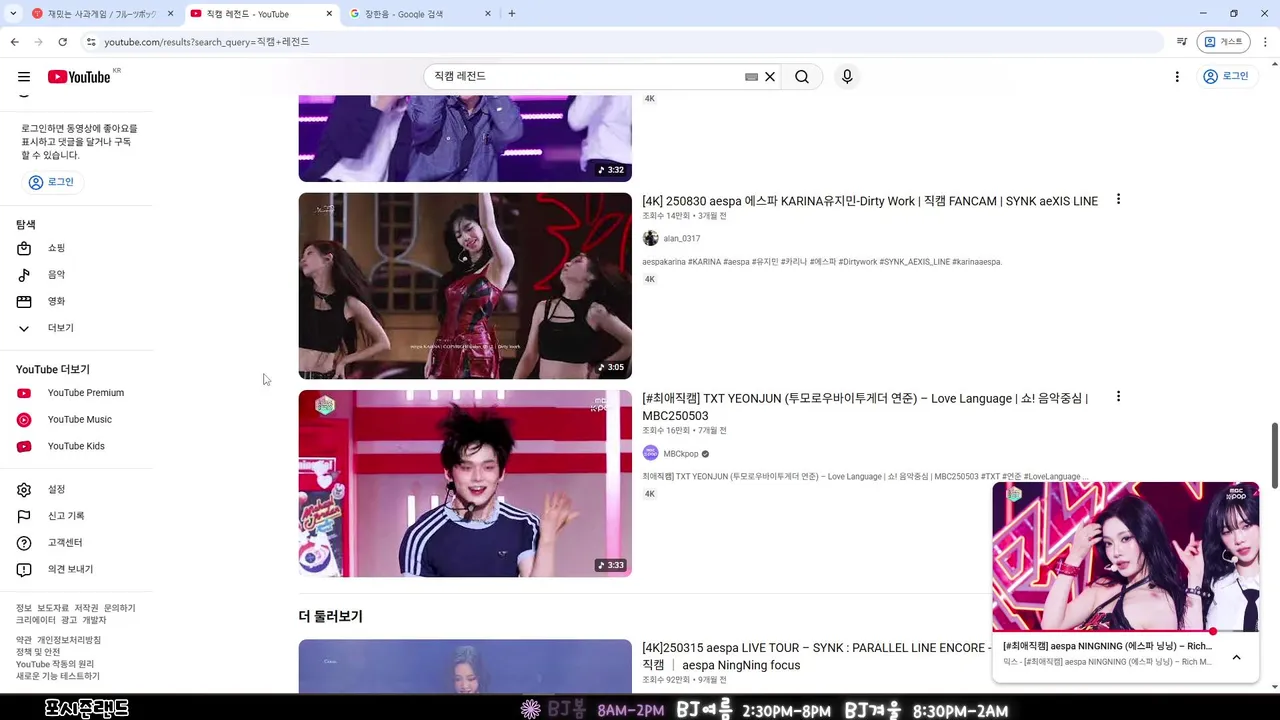Viewport: 1280px width, 720px height.
Task: Play the aespa KARINA Dirty Work thumbnail
Action: (465, 286)
